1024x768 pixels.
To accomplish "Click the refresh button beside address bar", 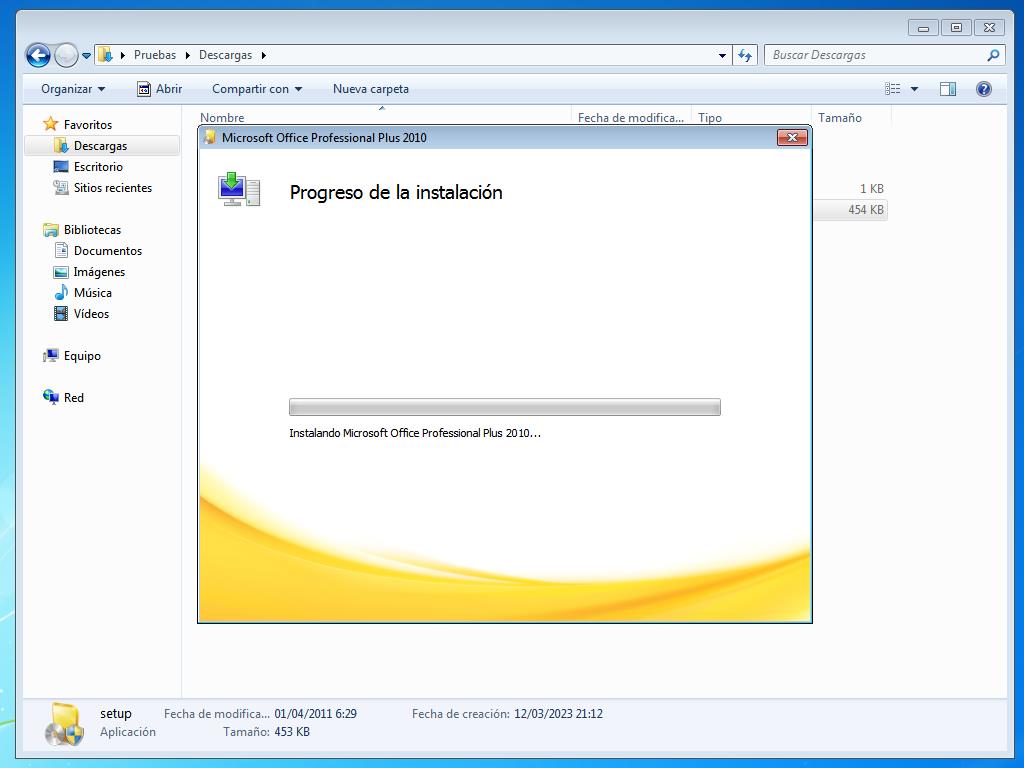I will coord(744,56).
